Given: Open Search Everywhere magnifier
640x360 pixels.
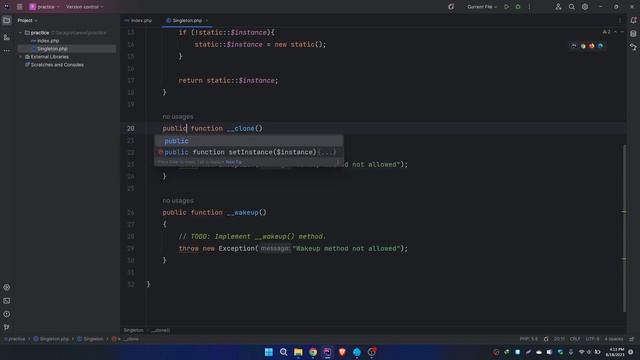Looking at the screenshot, I should [571, 7].
